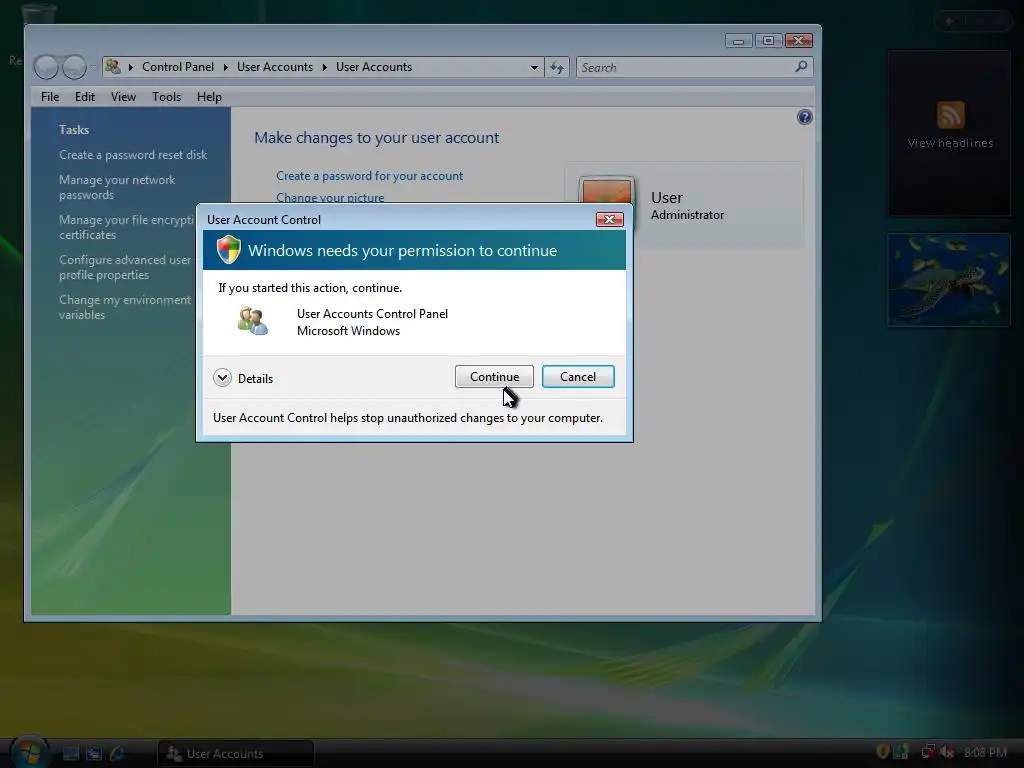Screen dimensions: 1024x768
Task: Click the network tray icon
Action: pos(927,752)
